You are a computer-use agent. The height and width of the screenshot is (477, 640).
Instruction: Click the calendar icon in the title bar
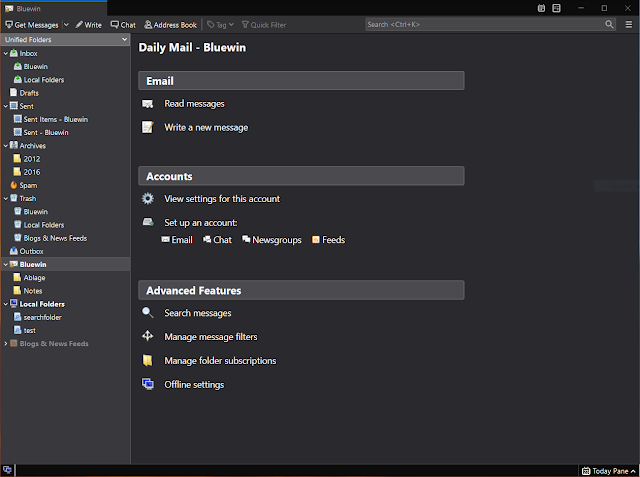[x=542, y=8]
